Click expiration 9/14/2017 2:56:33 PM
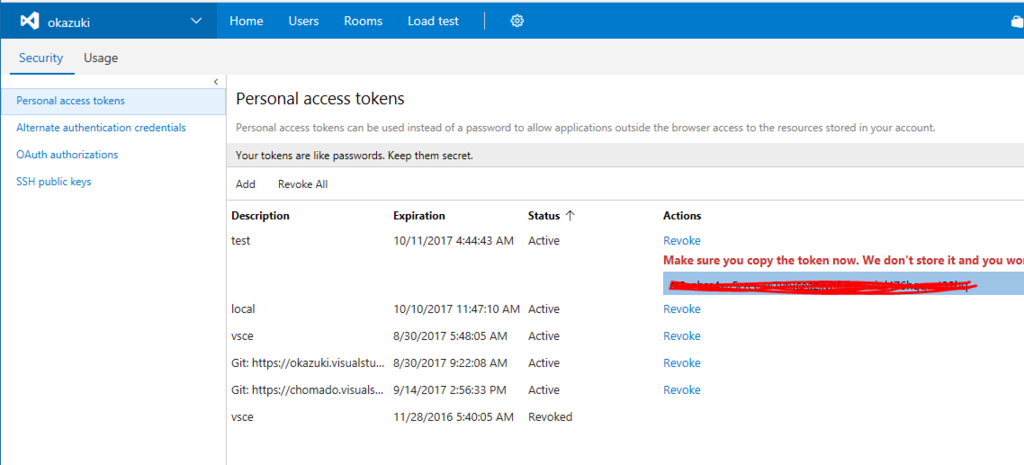Viewport: 1024px width, 465px height. [450, 390]
